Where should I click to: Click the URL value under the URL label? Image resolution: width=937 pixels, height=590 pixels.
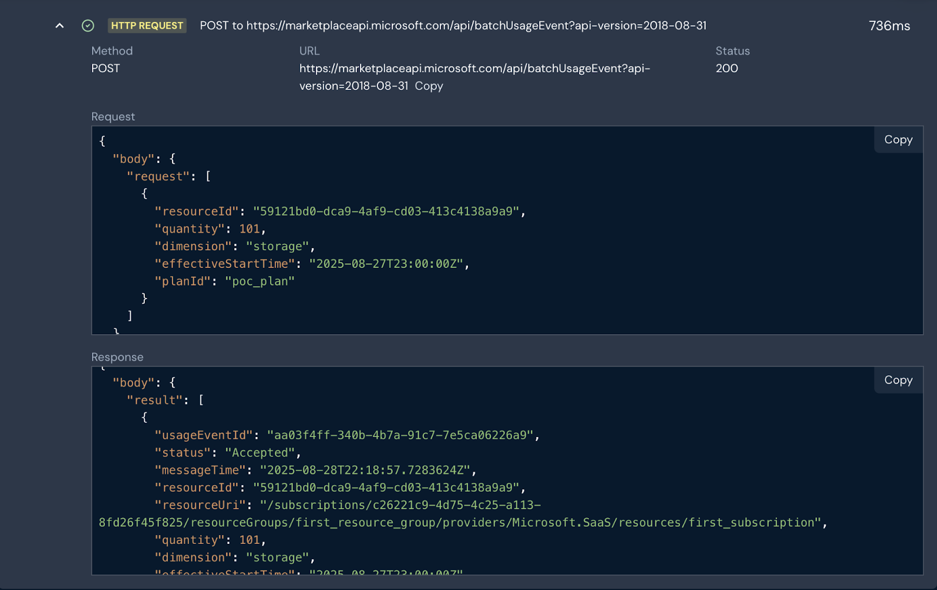click(474, 77)
